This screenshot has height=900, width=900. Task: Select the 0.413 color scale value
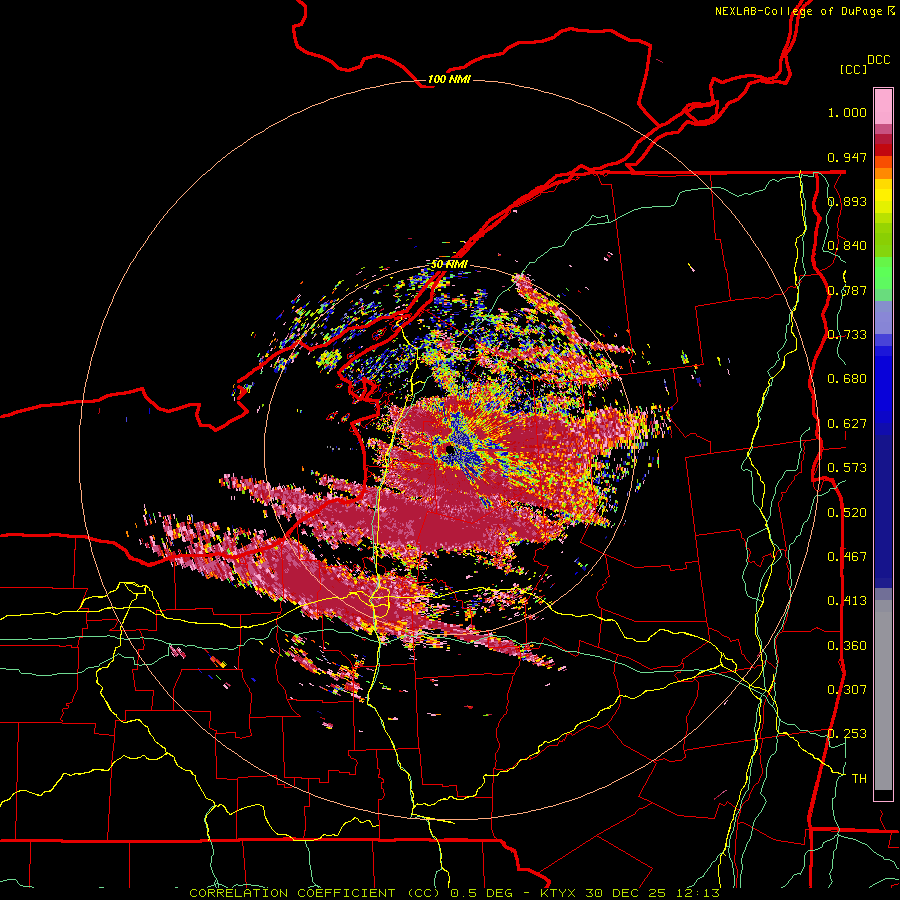click(847, 601)
